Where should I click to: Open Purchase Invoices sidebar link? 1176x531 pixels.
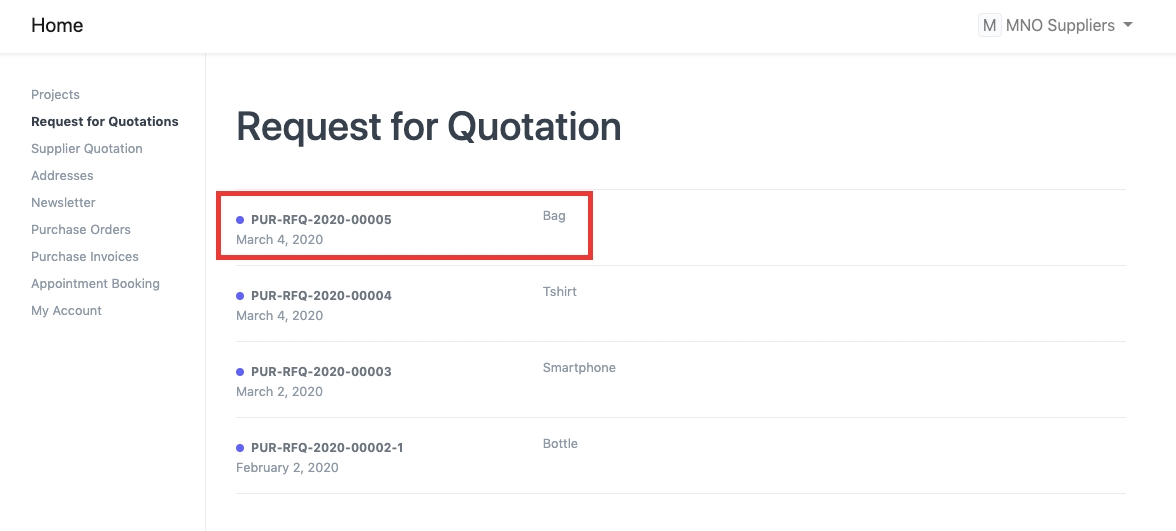click(x=85, y=257)
